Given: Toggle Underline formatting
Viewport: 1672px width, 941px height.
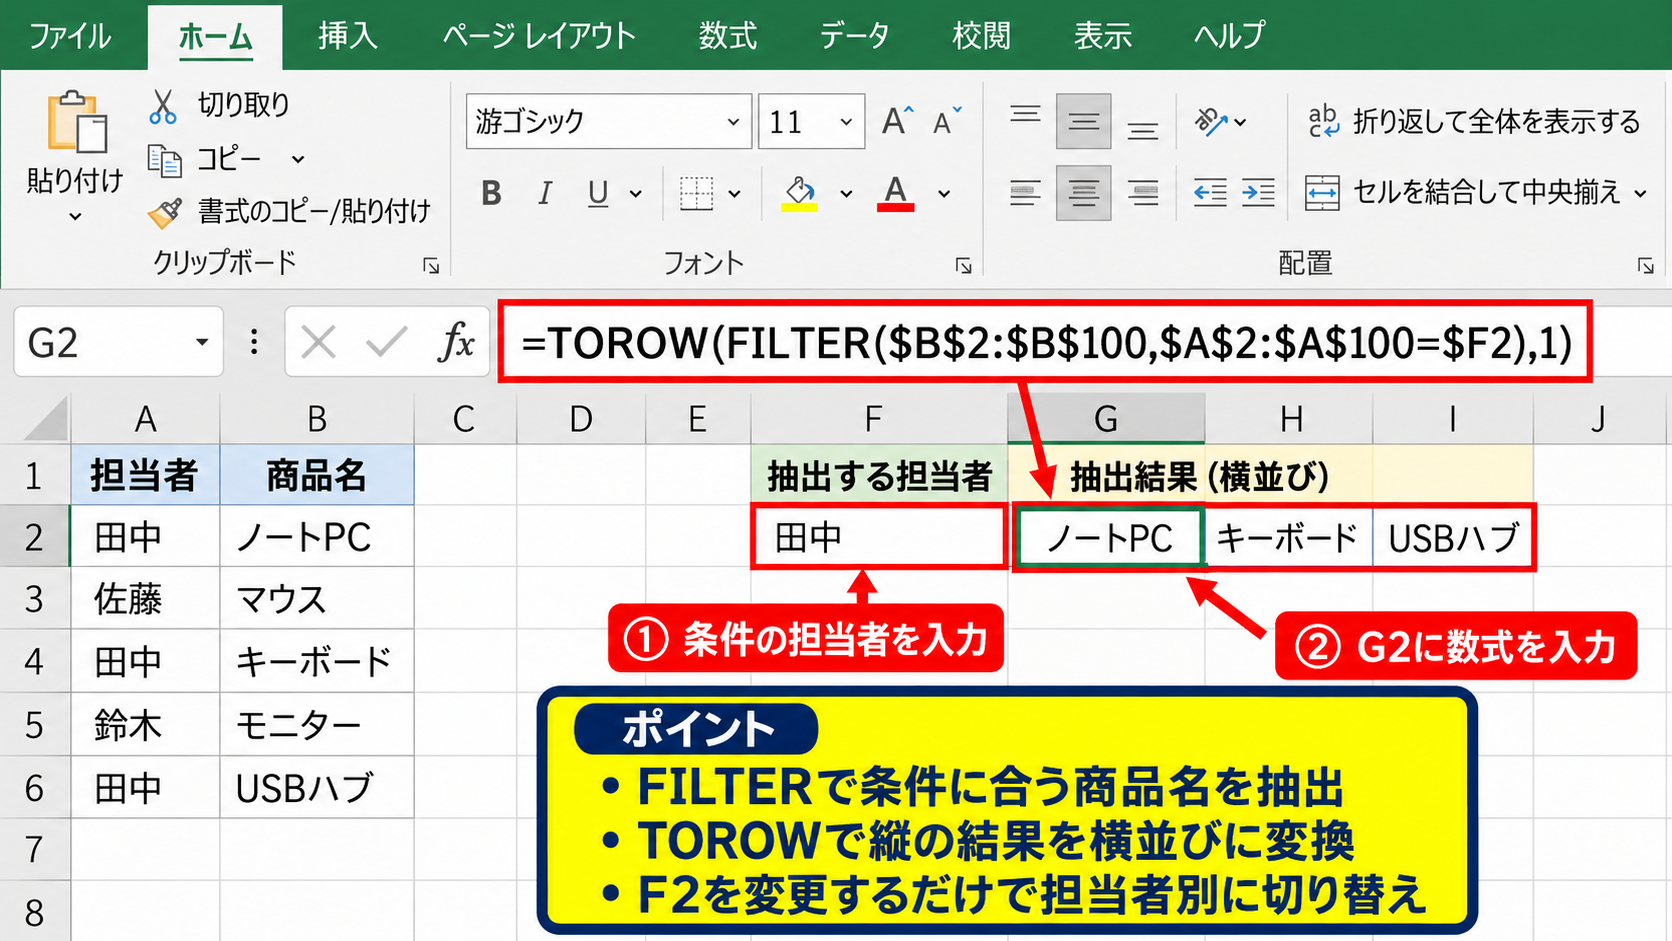Looking at the screenshot, I should (598, 193).
